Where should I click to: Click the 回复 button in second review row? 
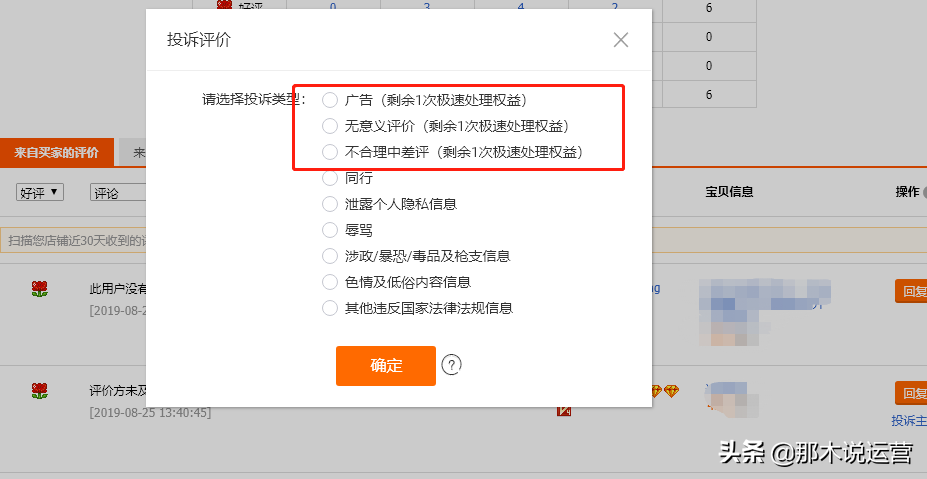911,393
